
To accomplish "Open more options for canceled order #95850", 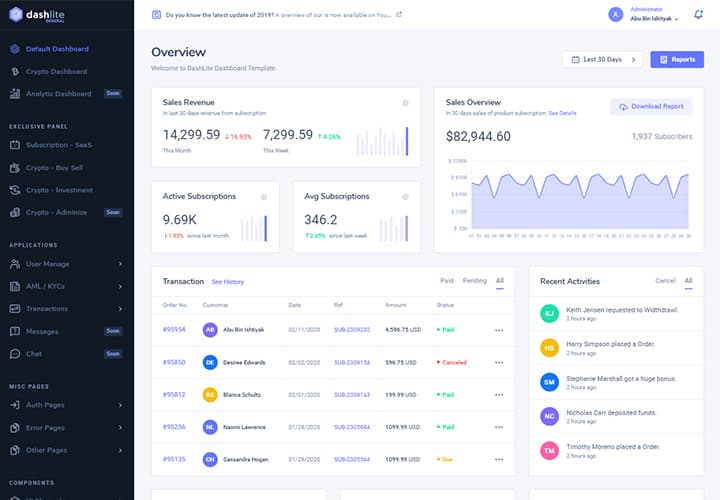I will click(499, 361).
